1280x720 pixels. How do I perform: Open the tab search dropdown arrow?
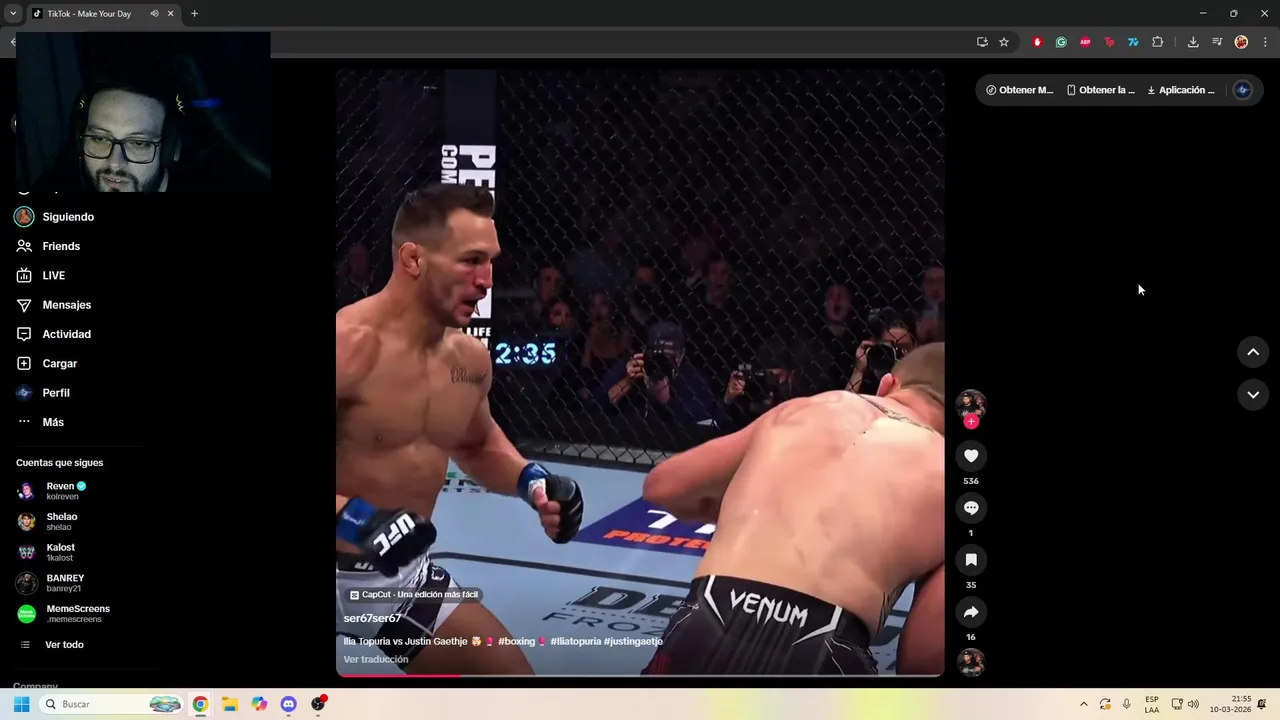click(13, 14)
